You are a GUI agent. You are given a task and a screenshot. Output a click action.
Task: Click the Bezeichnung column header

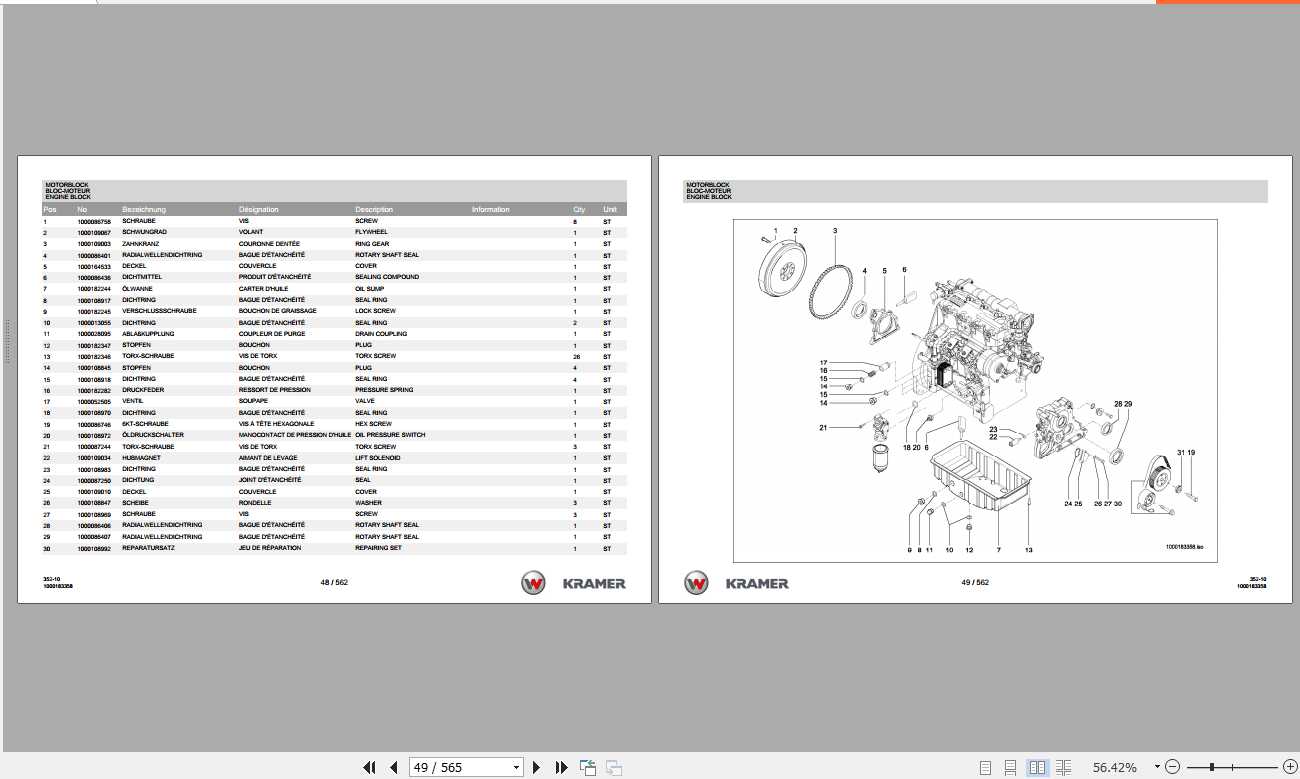click(144, 210)
